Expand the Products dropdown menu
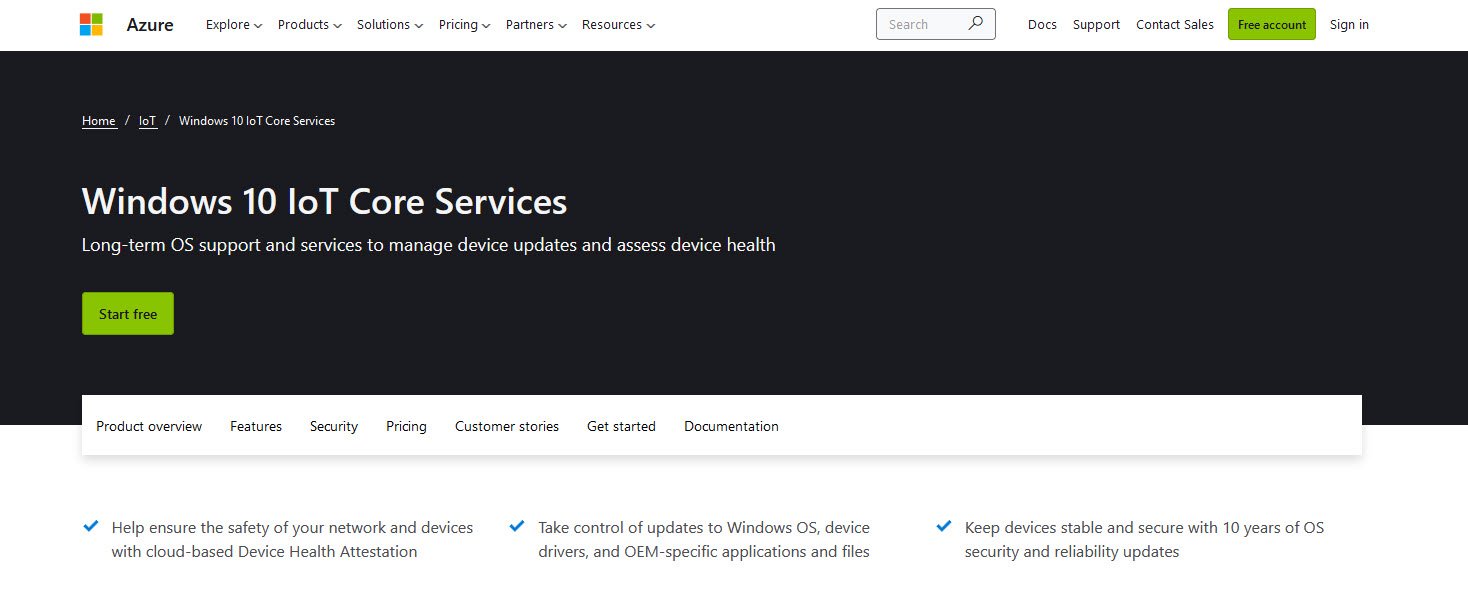 tap(310, 25)
